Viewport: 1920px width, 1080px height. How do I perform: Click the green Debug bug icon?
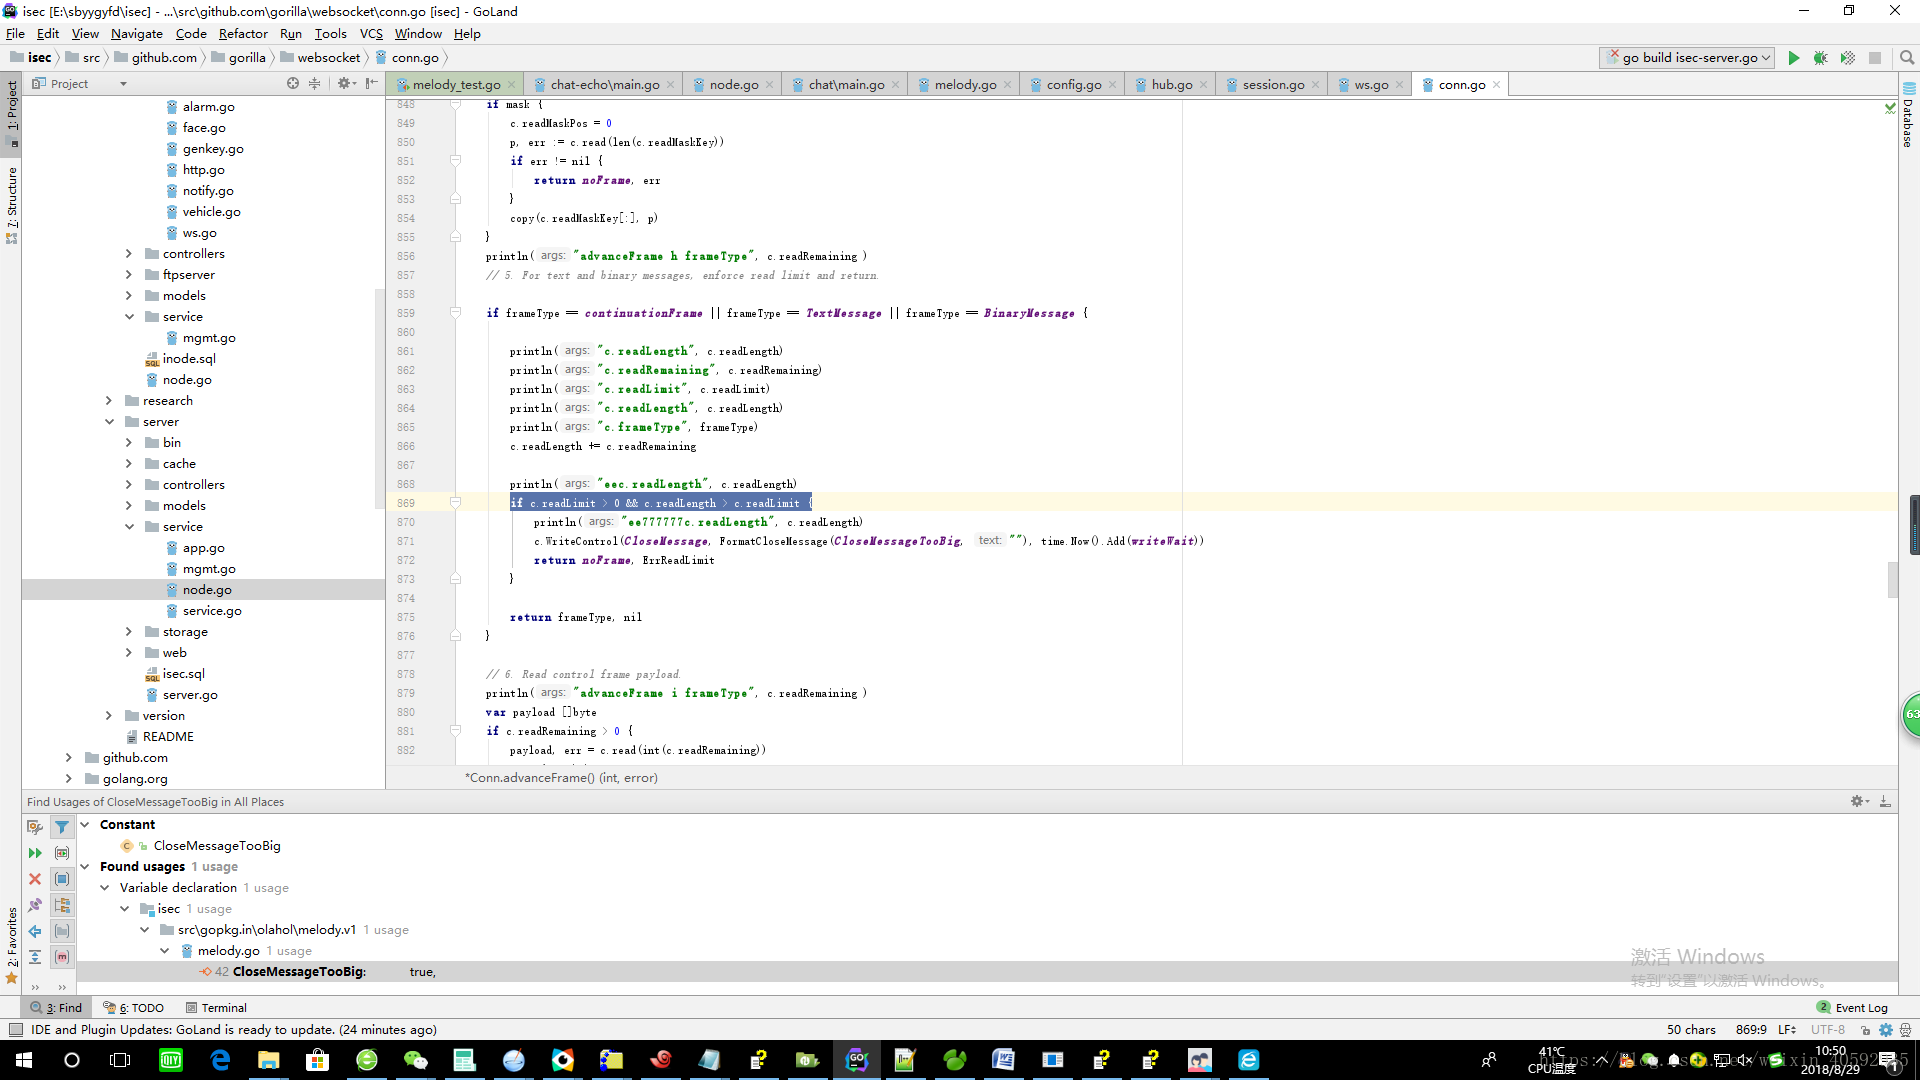click(x=1820, y=58)
